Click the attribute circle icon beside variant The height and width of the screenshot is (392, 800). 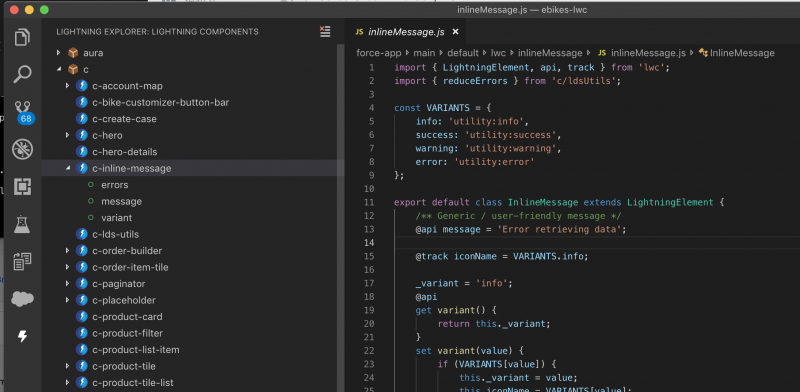coord(91,217)
